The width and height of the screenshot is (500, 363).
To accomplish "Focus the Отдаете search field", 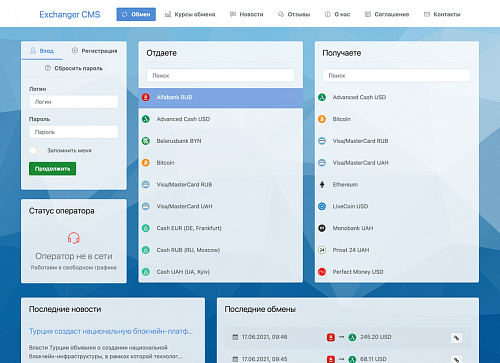I will click(x=220, y=76).
